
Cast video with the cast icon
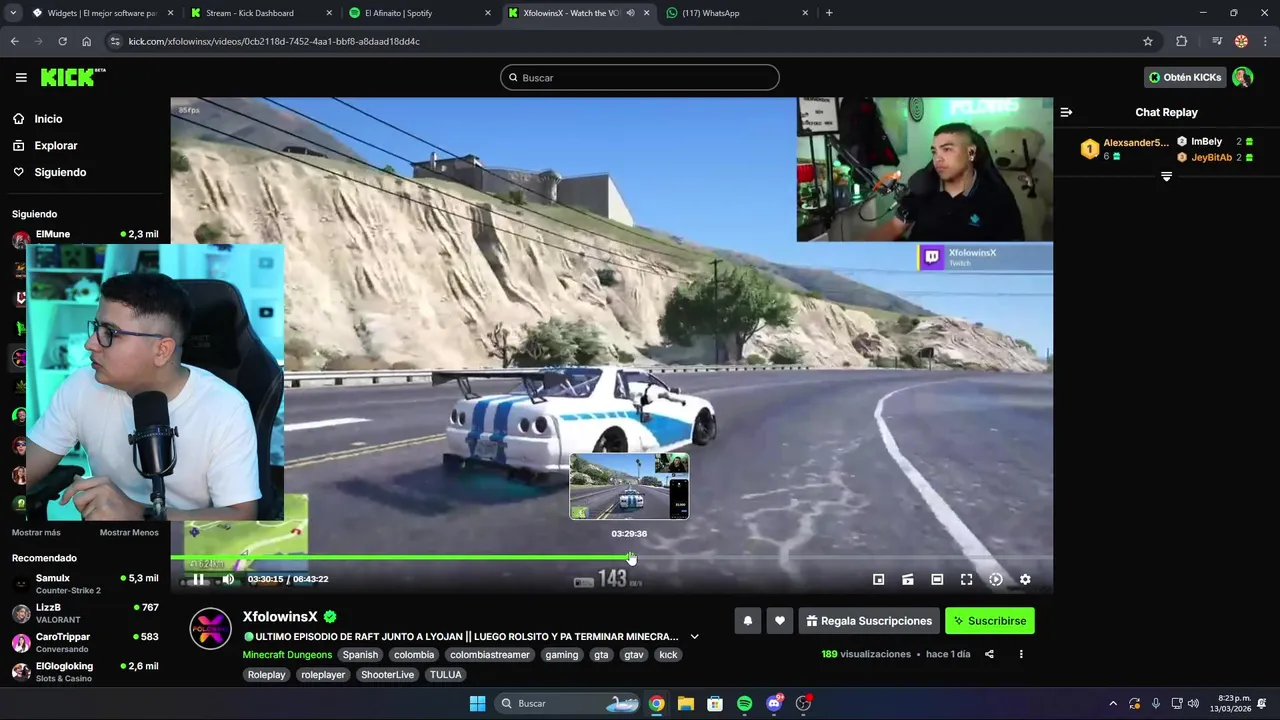[x=908, y=579]
